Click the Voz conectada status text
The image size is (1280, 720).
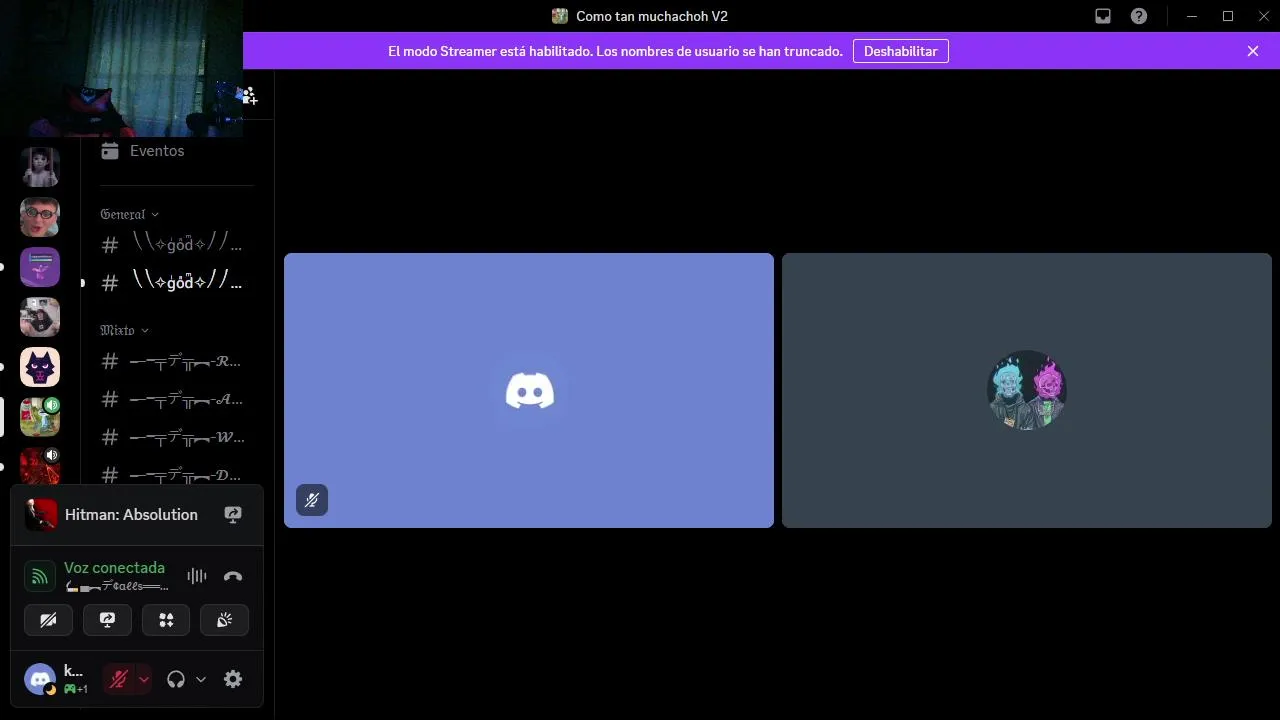coord(114,567)
